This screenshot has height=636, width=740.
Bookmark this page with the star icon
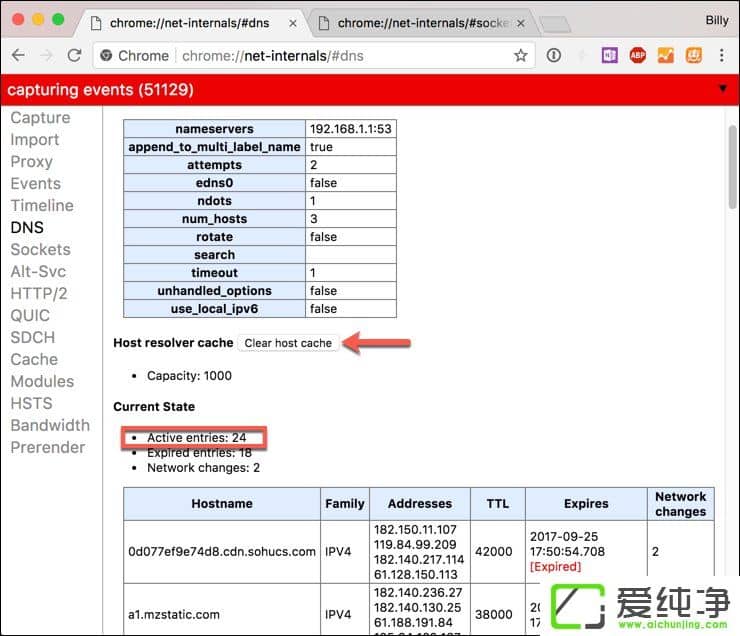click(520, 56)
